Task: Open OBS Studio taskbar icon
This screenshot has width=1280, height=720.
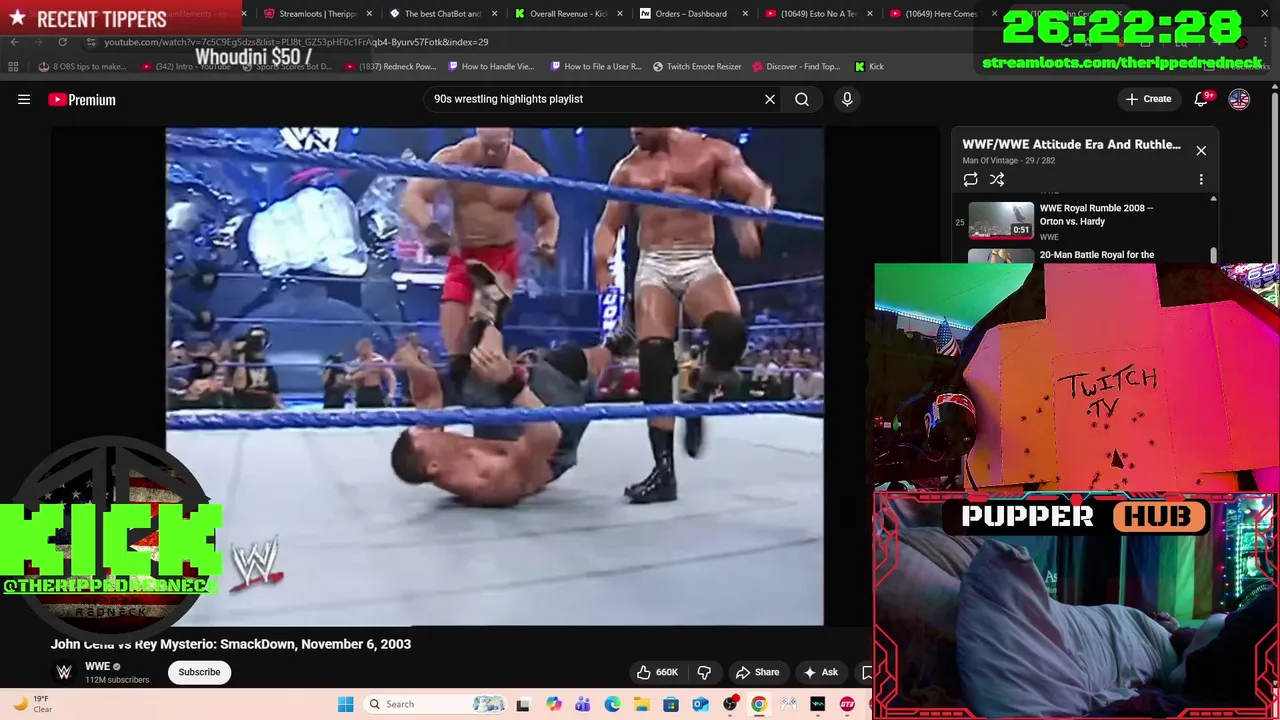Action: [730, 704]
